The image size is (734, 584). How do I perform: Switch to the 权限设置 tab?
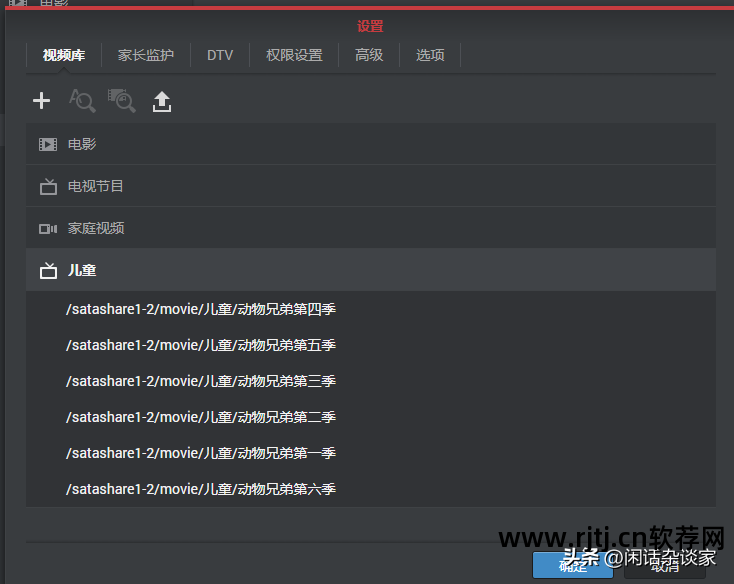point(294,55)
